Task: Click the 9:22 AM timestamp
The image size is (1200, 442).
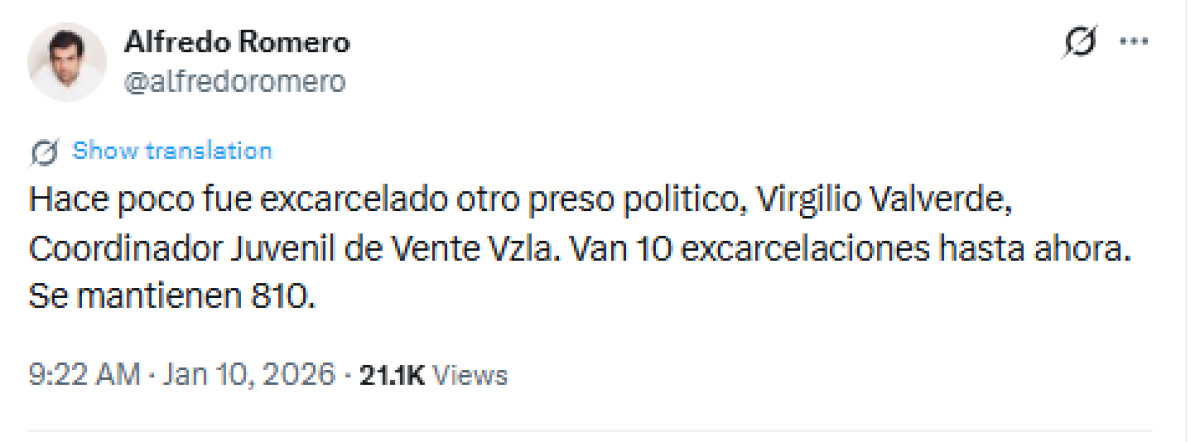Action: [84, 375]
